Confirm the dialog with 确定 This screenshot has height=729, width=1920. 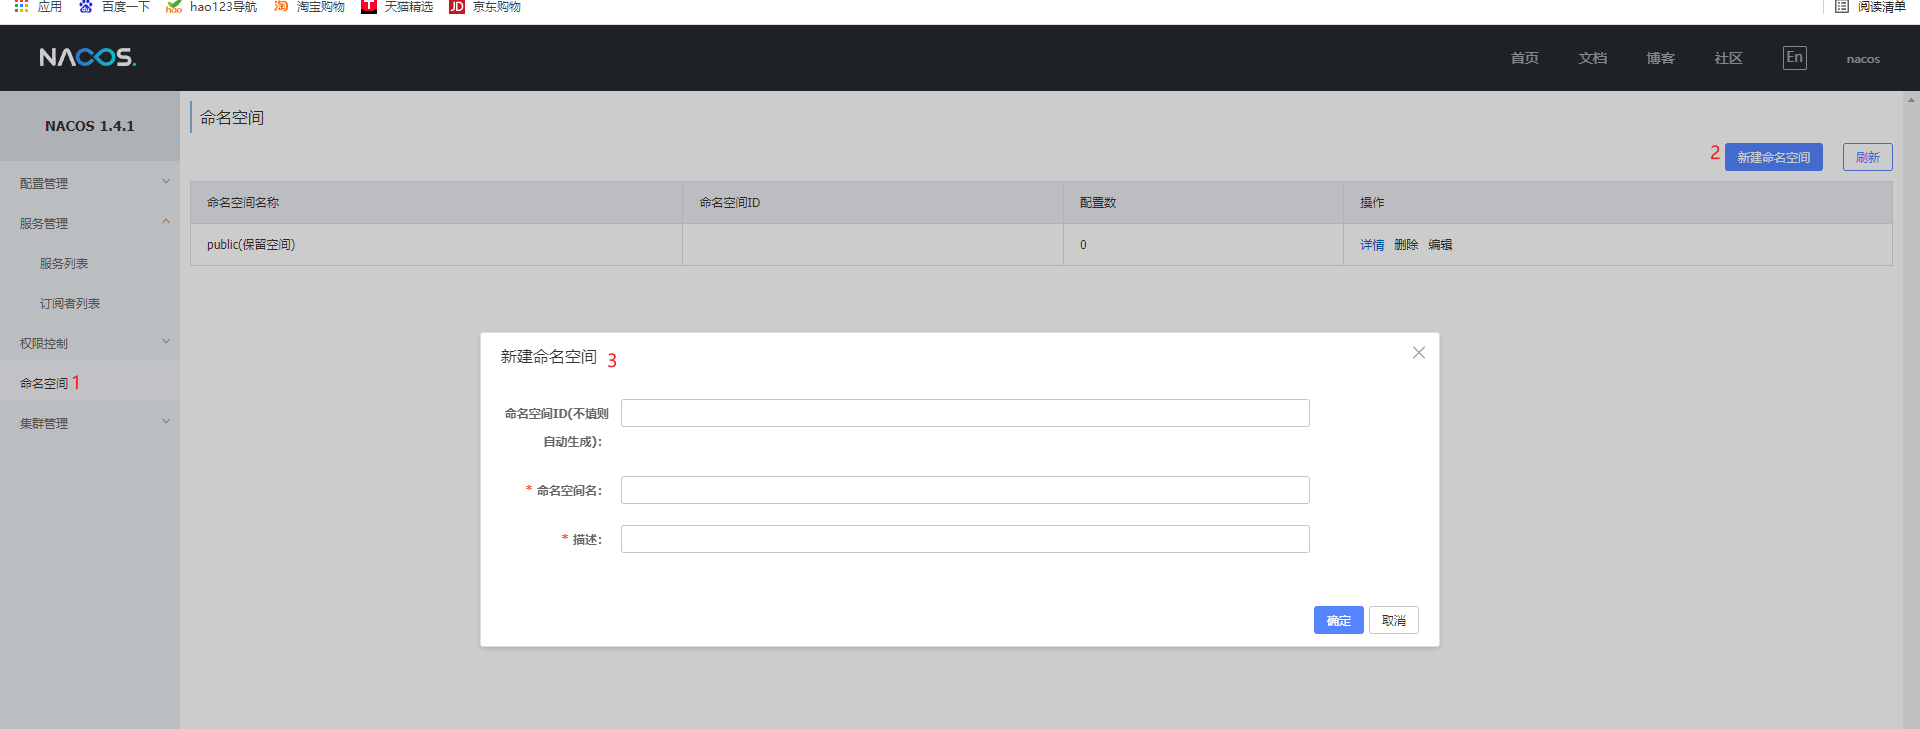pyautogui.click(x=1338, y=620)
